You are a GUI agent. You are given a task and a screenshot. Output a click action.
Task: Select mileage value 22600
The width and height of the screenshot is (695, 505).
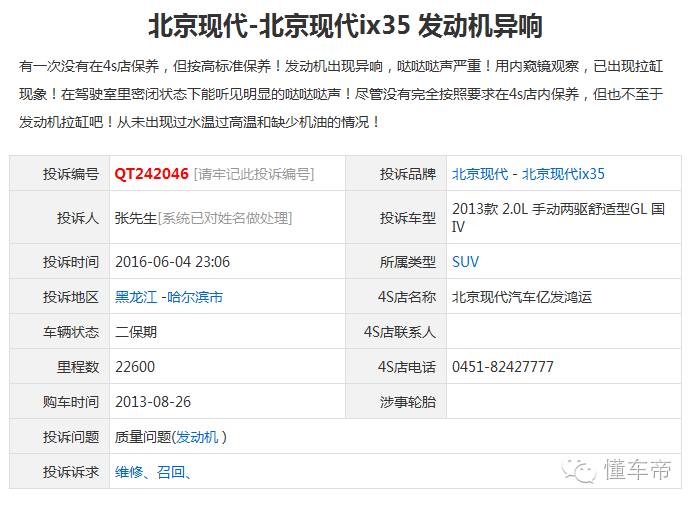coord(135,367)
